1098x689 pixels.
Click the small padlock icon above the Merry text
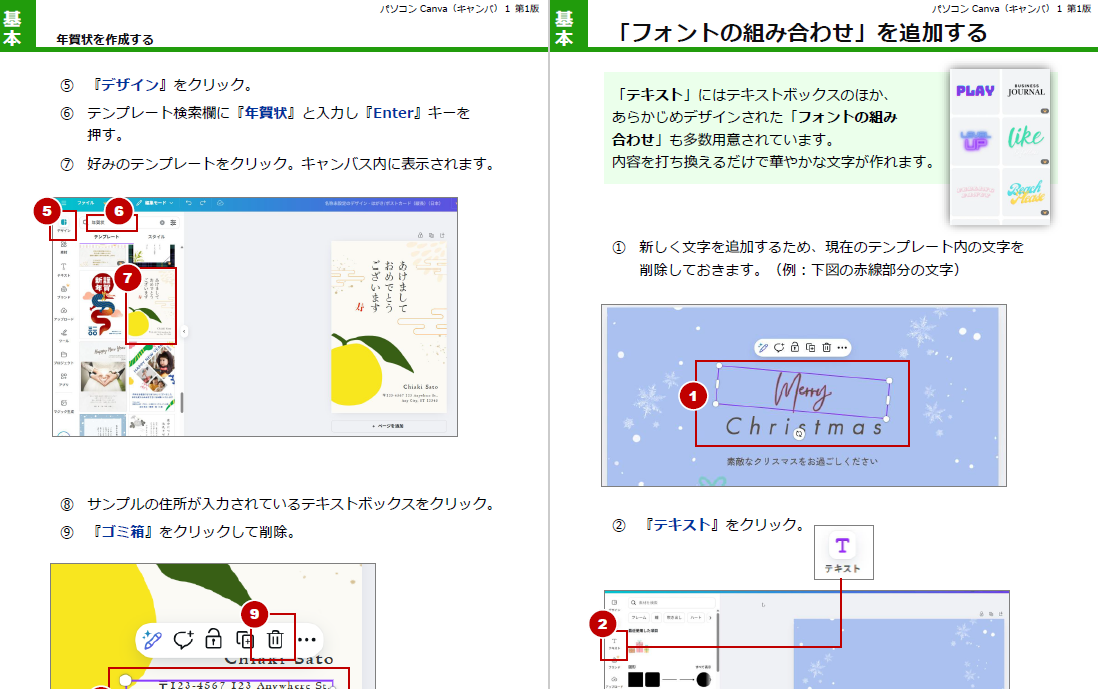tap(795, 347)
